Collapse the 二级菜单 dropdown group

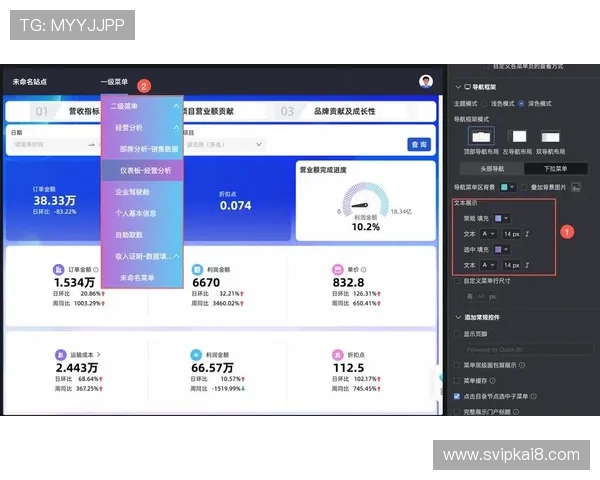[176, 106]
